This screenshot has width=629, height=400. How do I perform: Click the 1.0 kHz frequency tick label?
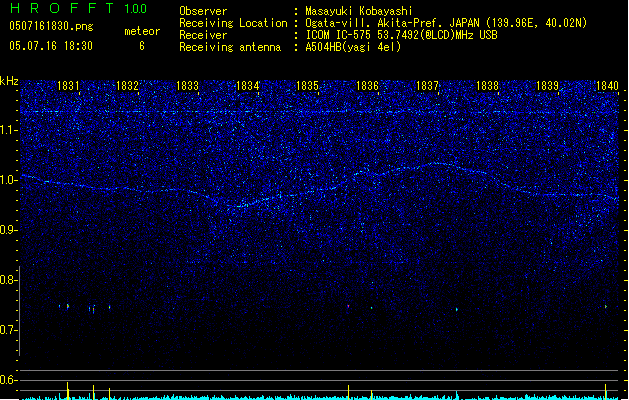pyautogui.click(x=9, y=180)
